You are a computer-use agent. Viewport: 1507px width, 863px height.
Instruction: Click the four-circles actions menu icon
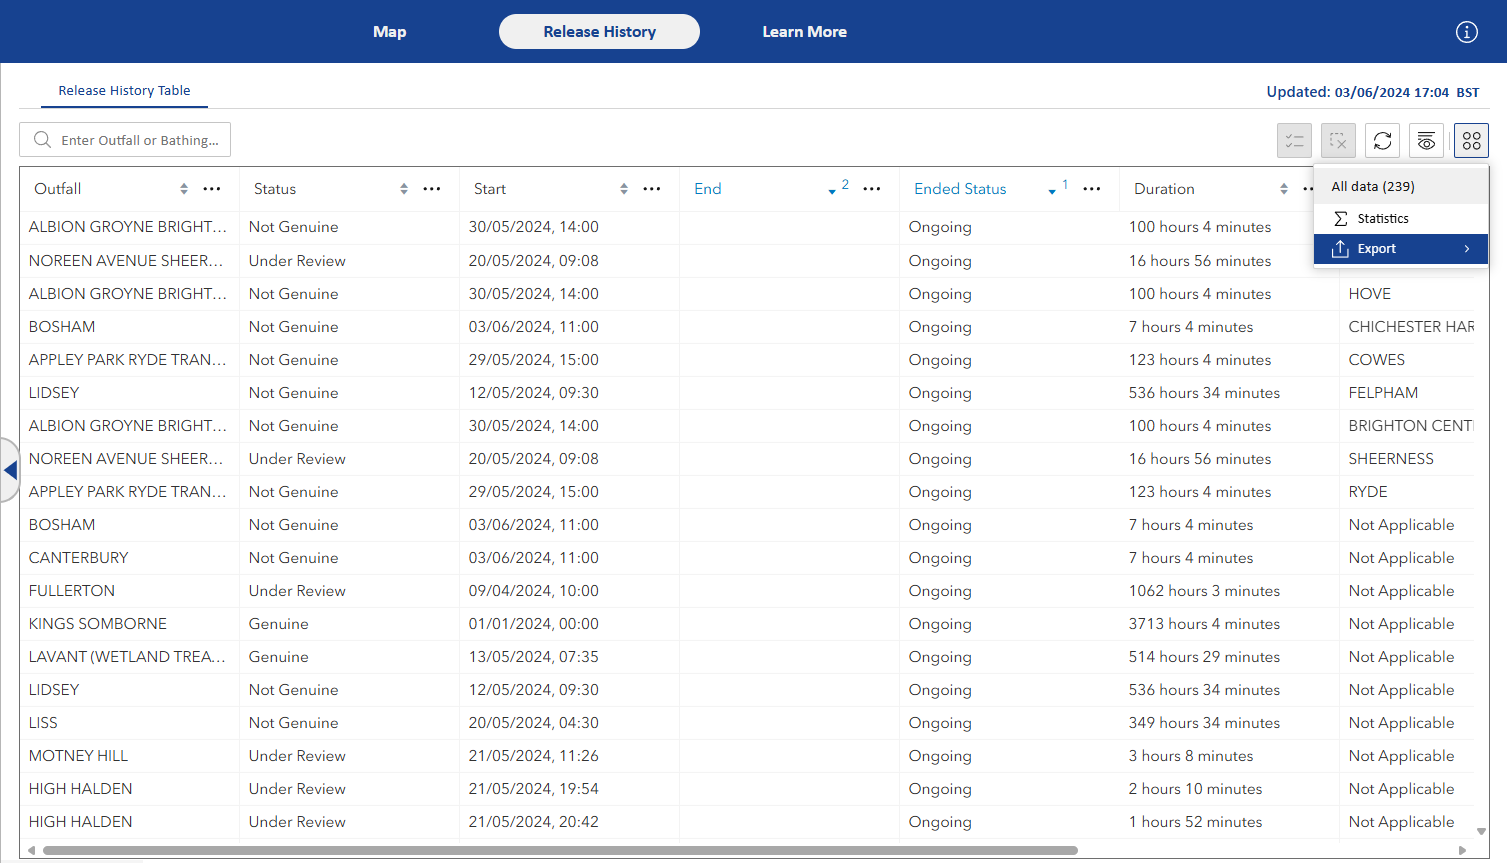pos(1471,141)
